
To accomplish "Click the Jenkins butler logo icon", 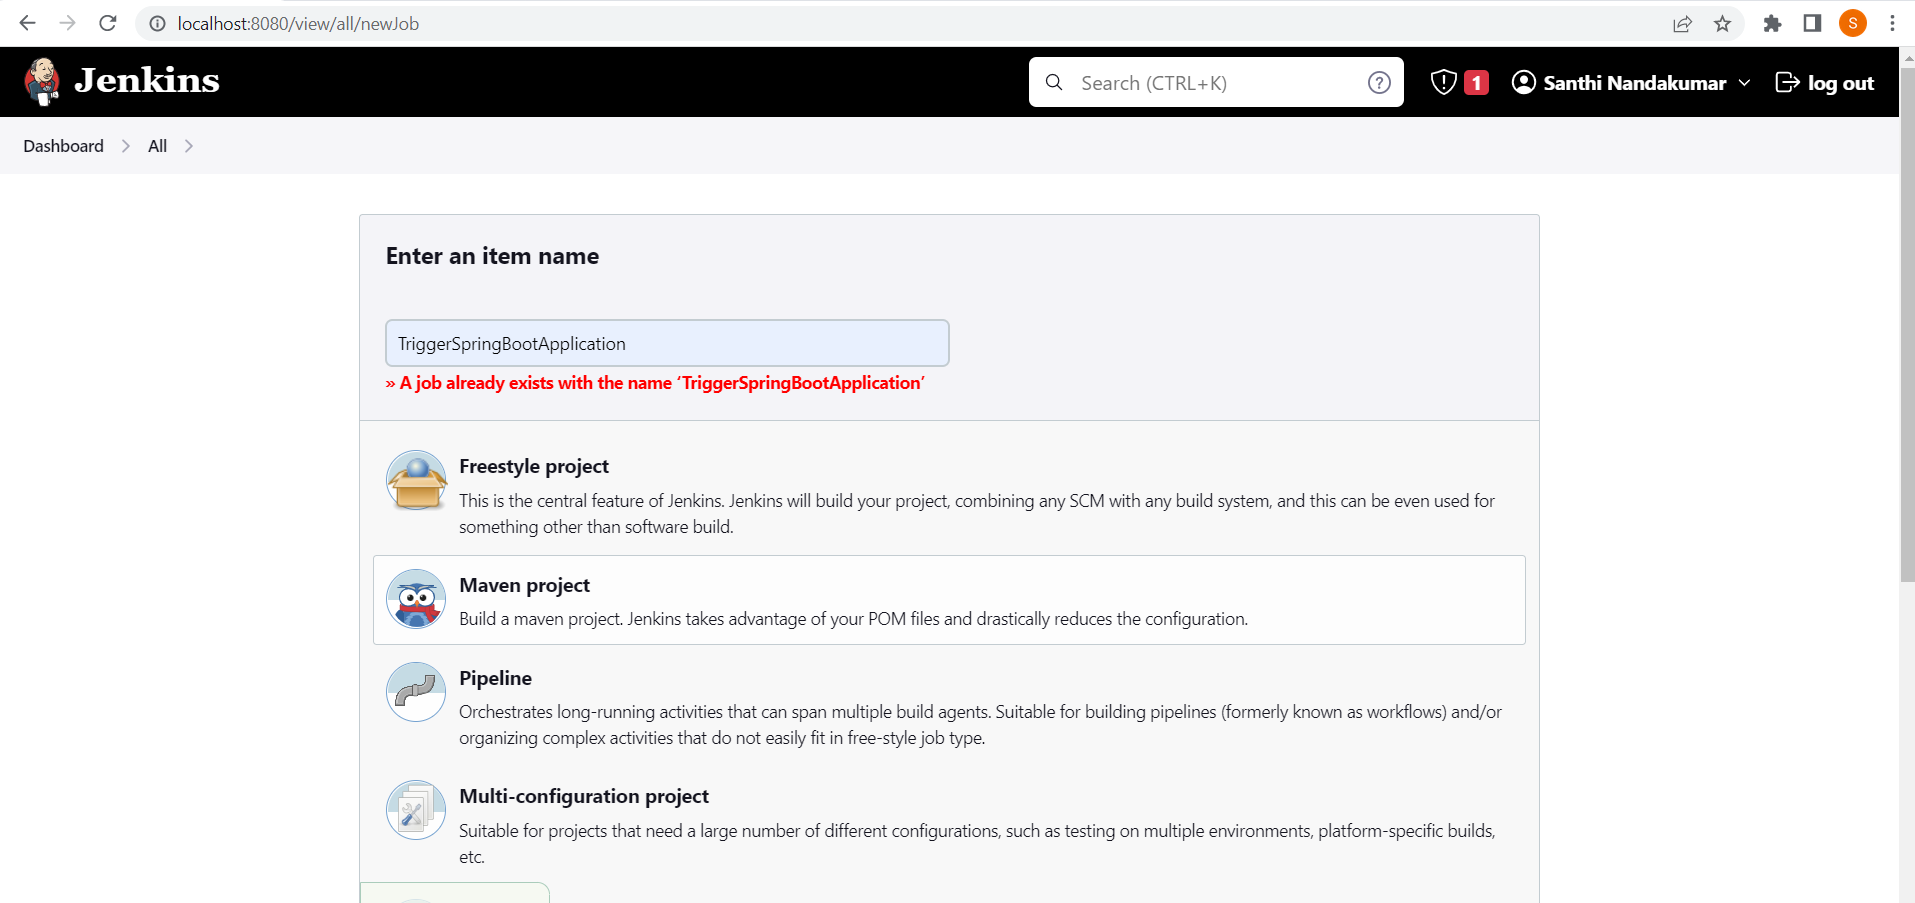I will point(42,81).
